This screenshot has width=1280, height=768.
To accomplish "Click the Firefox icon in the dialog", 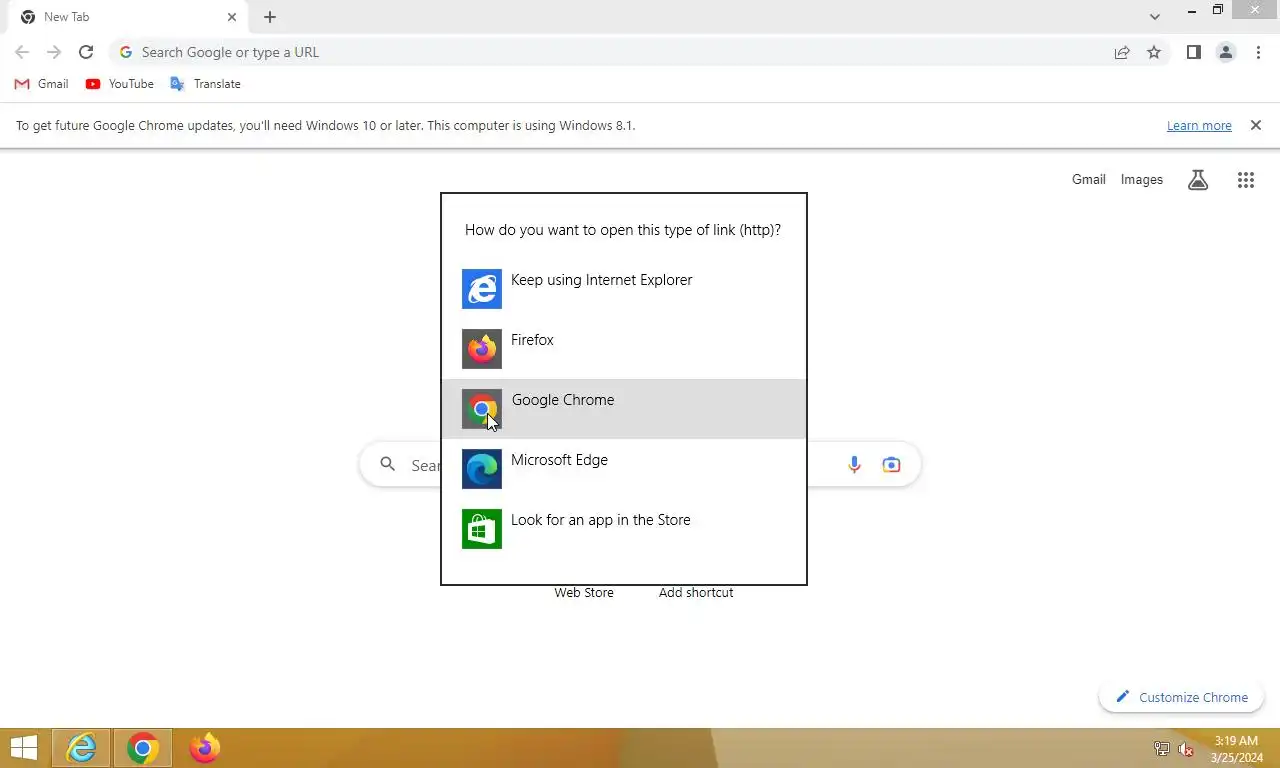I will [482, 349].
